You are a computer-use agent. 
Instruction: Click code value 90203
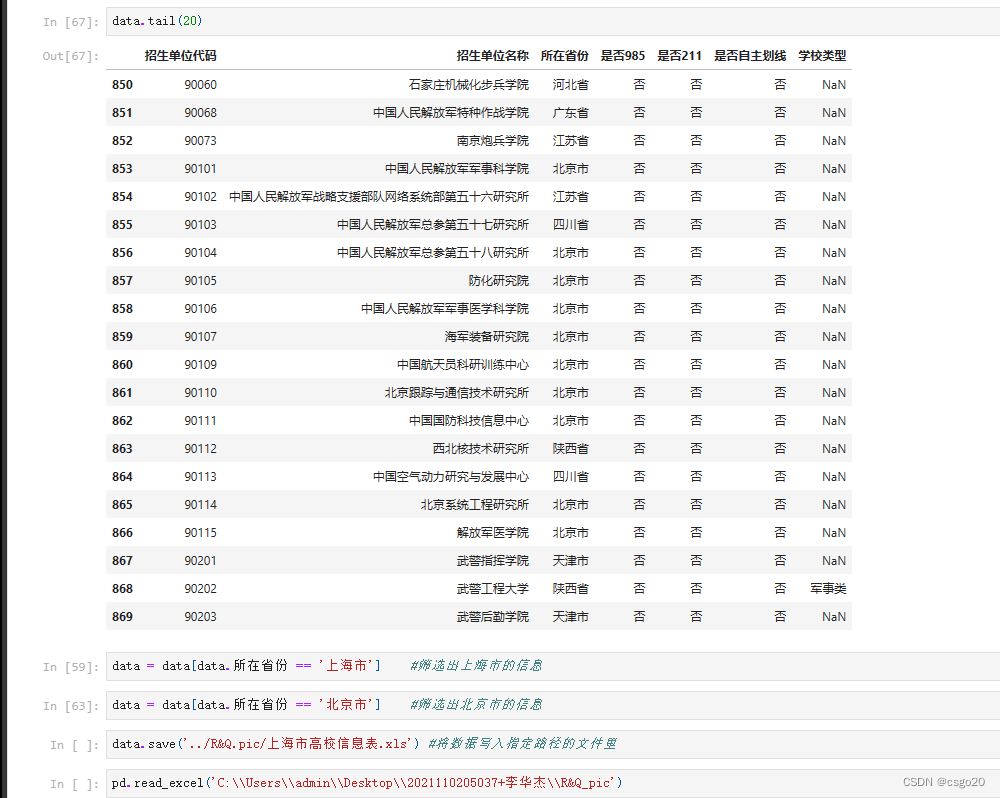pos(200,617)
